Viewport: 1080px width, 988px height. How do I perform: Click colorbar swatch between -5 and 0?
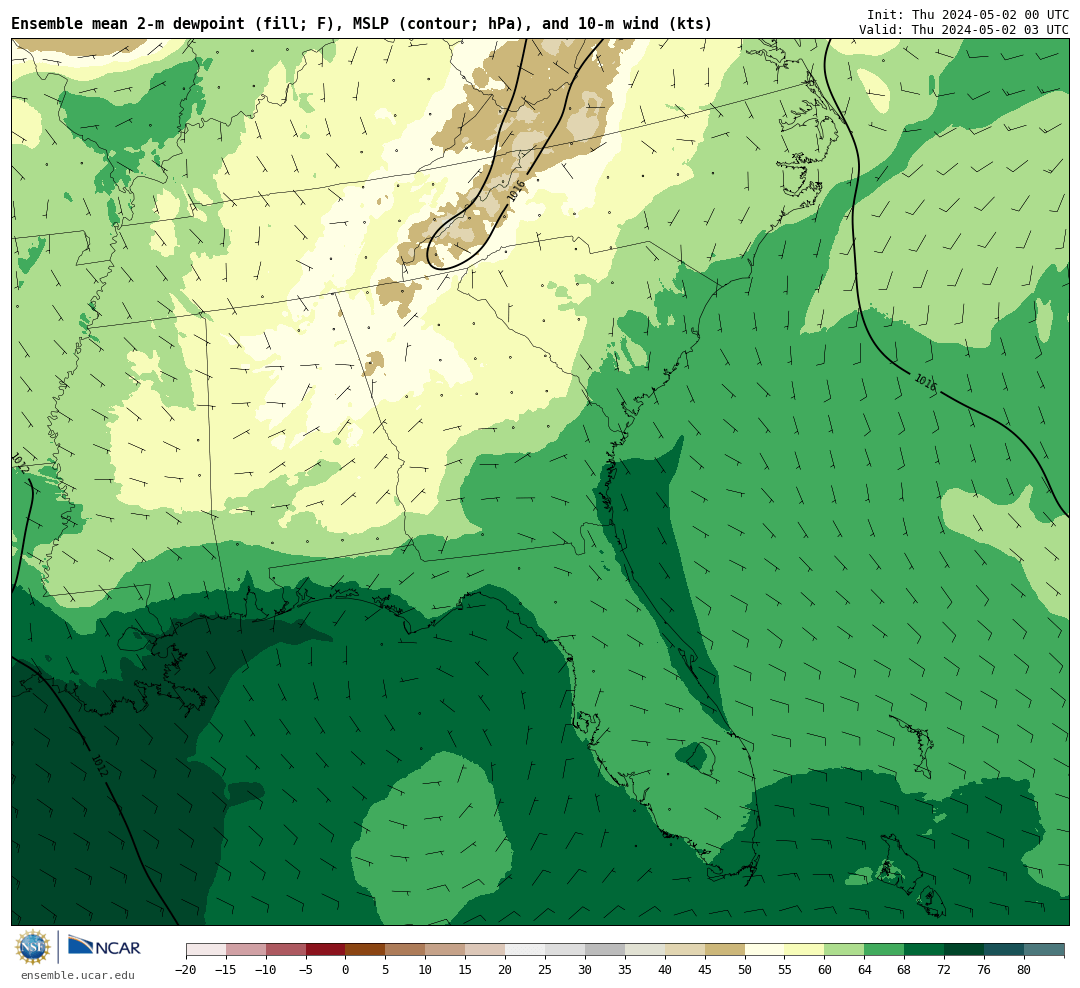(326, 950)
